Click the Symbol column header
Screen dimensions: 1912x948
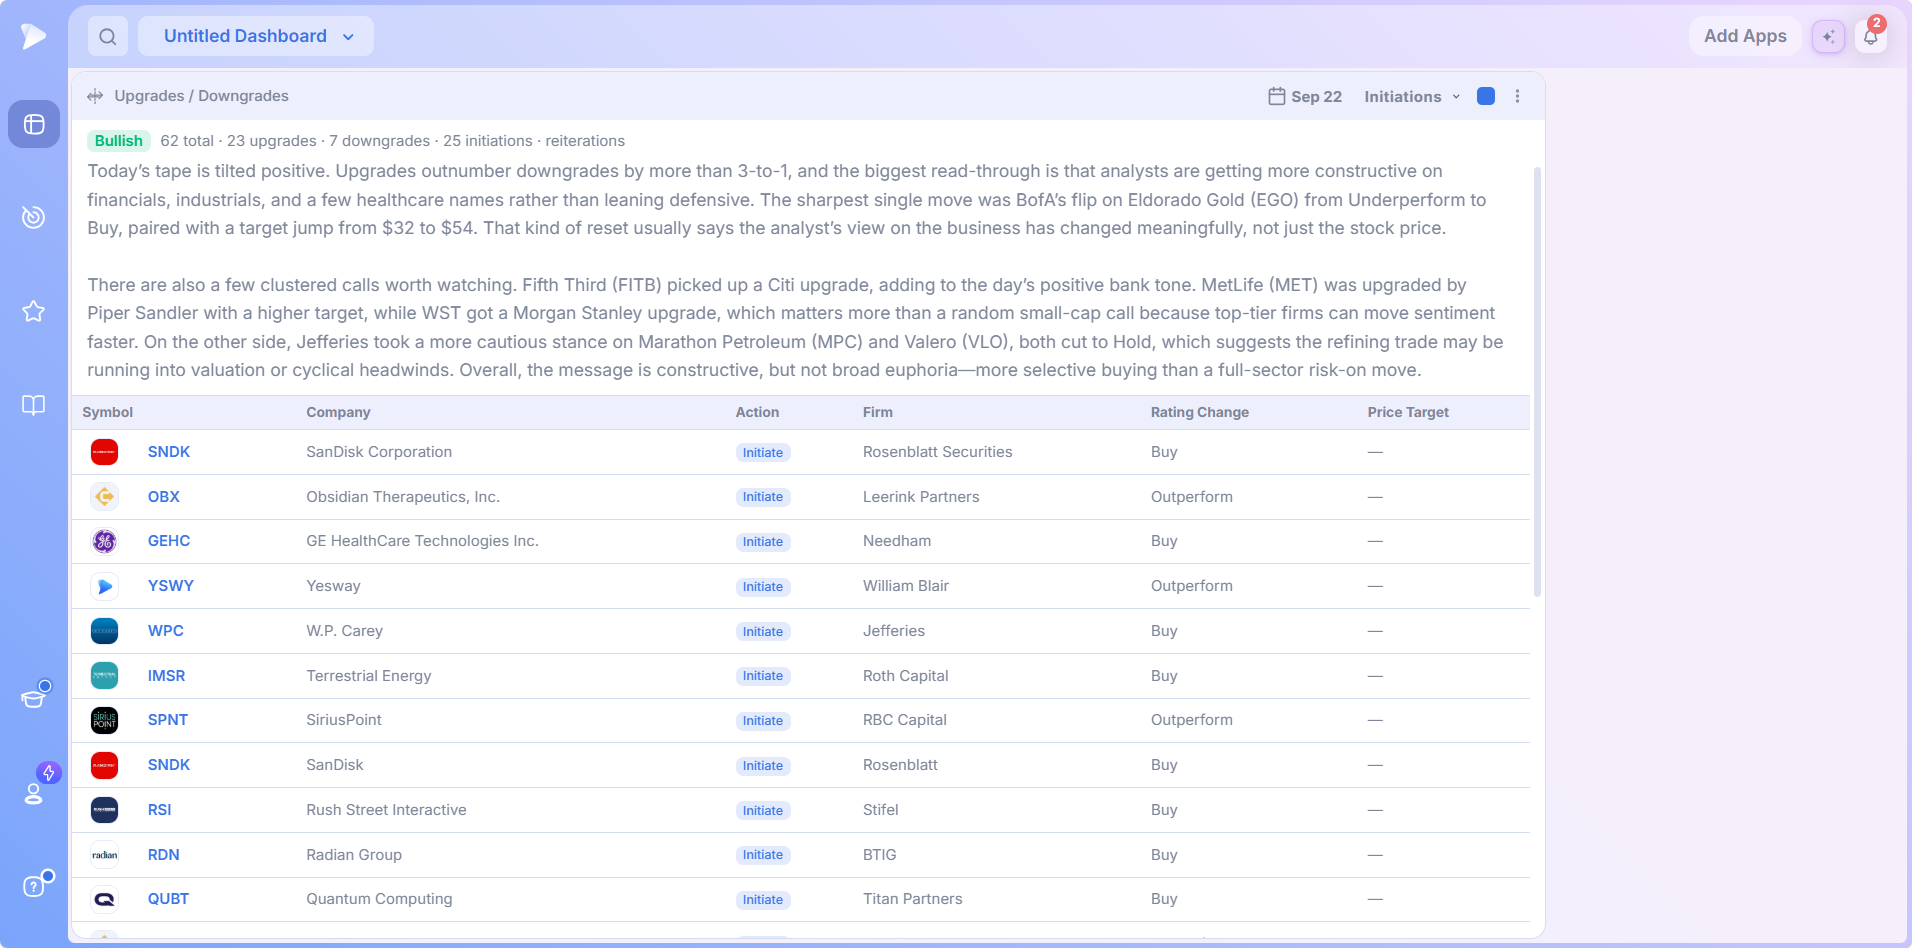[x=108, y=412]
